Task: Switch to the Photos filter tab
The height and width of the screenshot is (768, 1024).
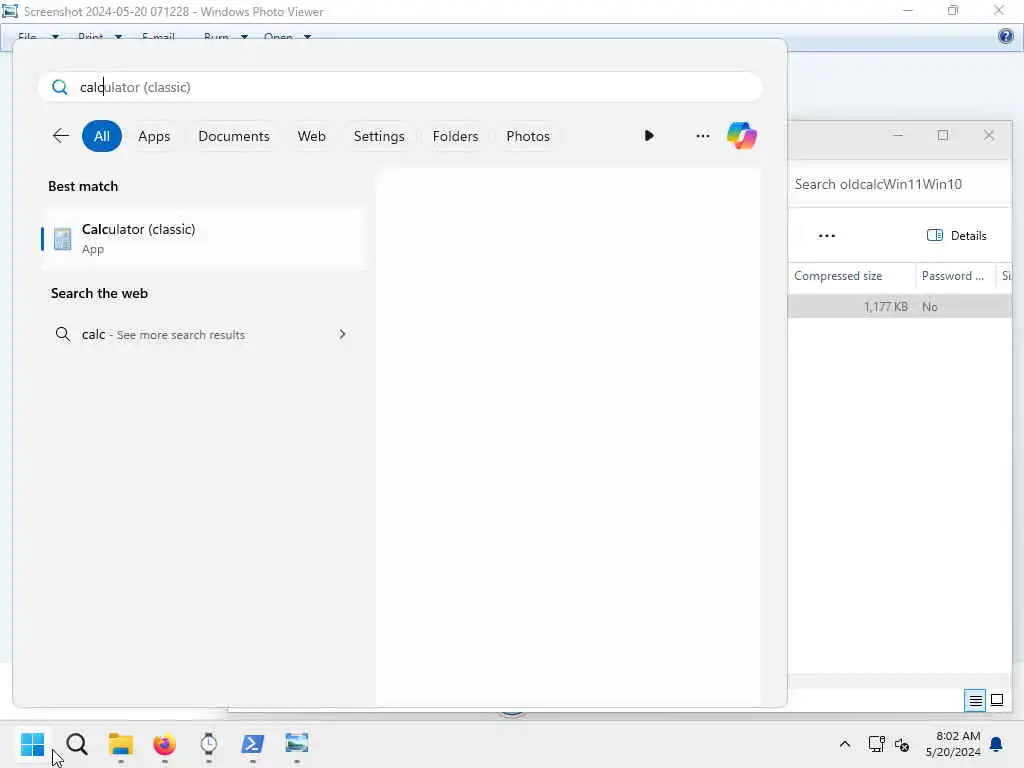Action: pyautogui.click(x=528, y=136)
